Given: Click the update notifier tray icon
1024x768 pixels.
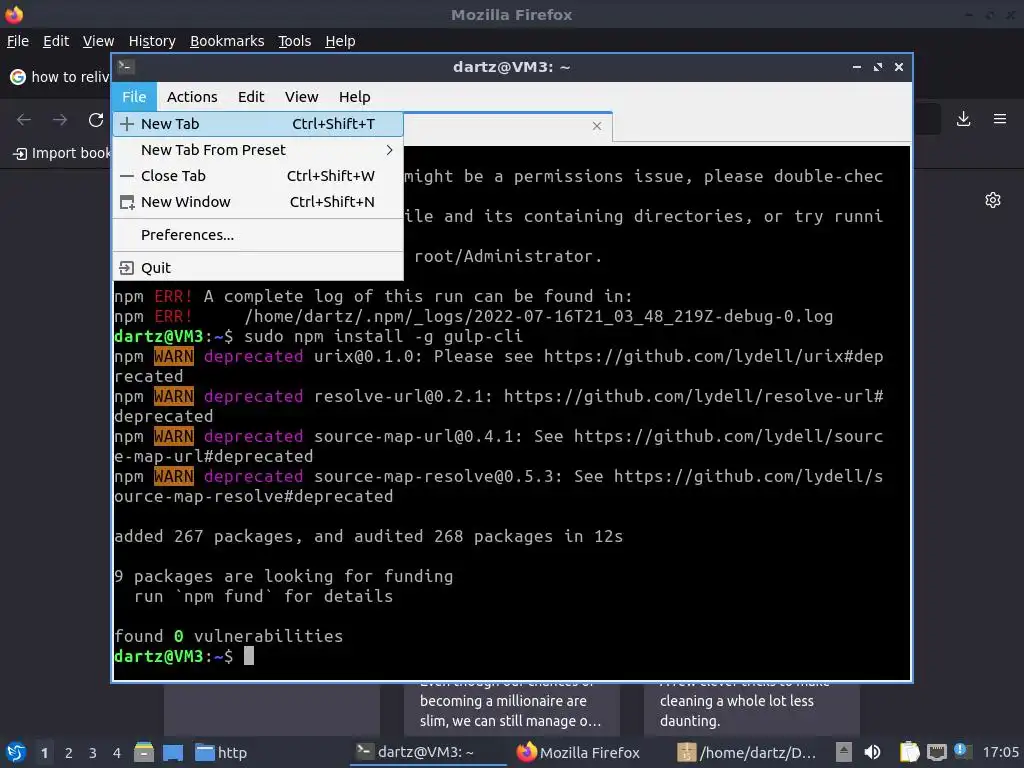Looking at the screenshot, I should [x=962, y=751].
